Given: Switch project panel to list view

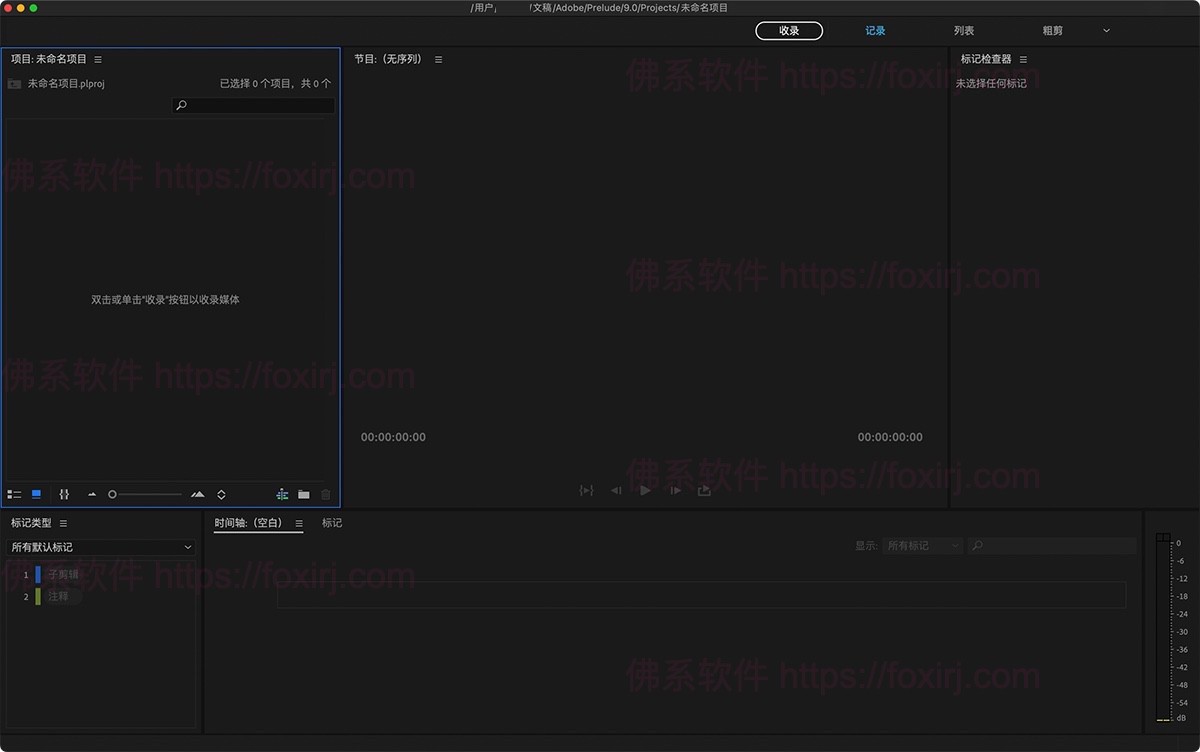Looking at the screenshot, I should click(x=15, y=494).
